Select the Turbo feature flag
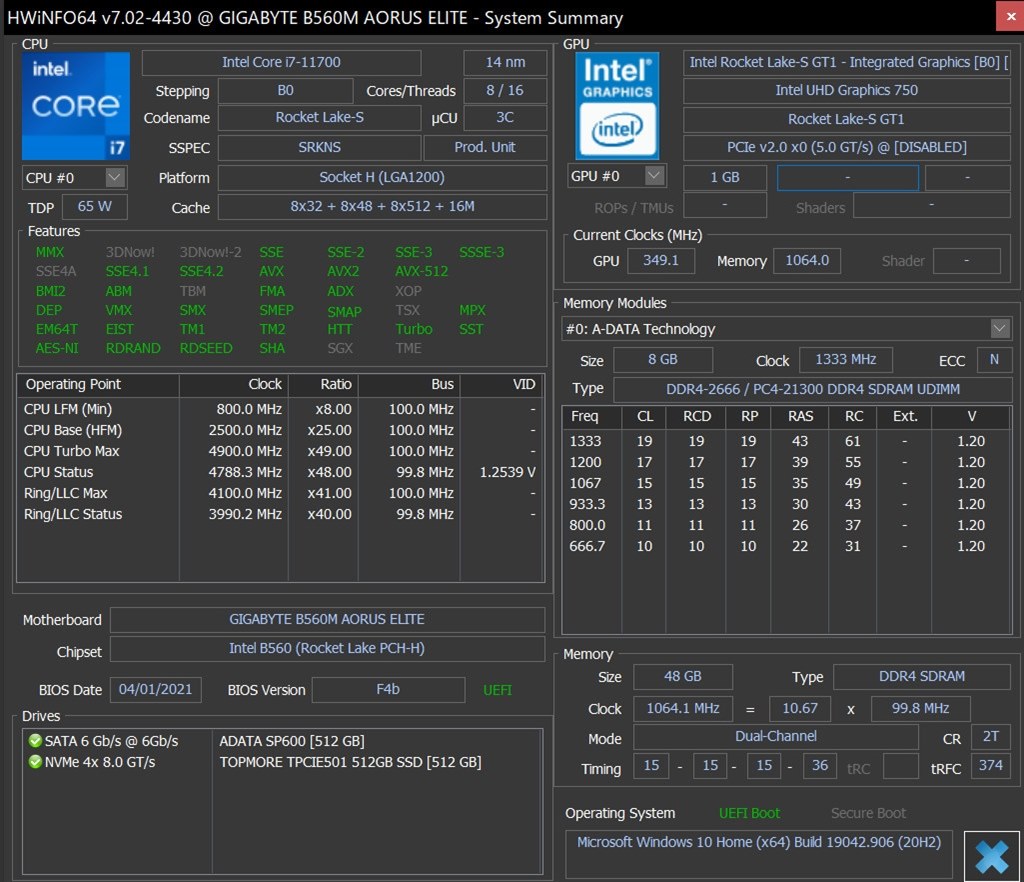The width and height of the screenshot is (1024, 882). (x=414, y=329)
